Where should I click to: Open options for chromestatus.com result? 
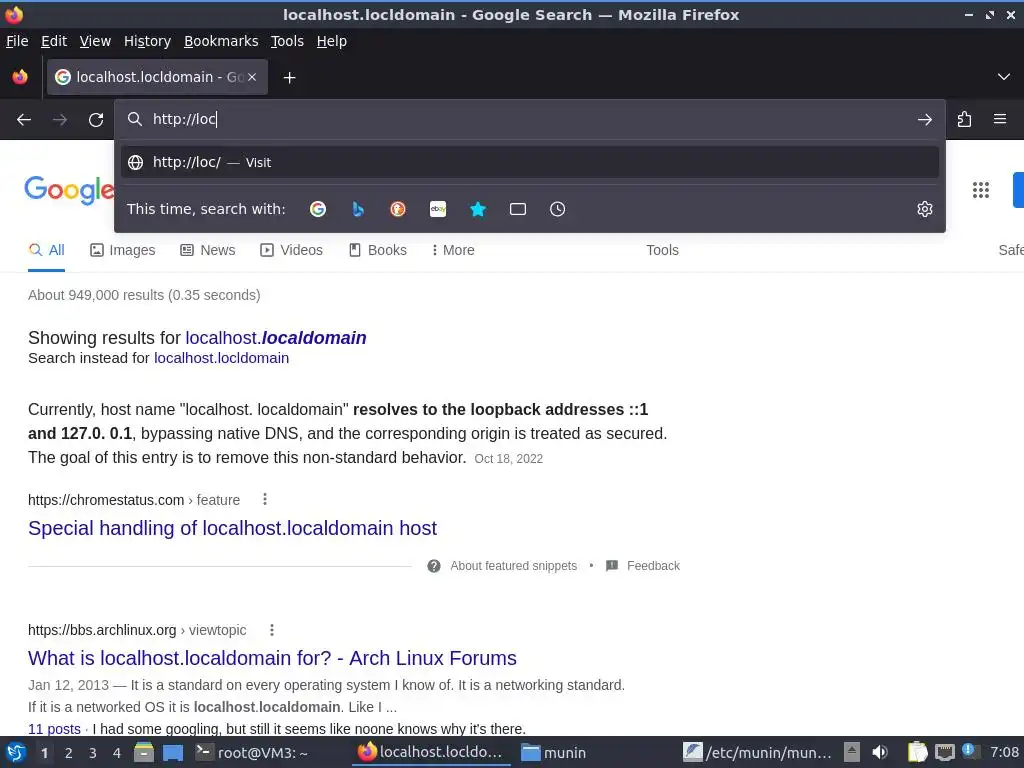tap(264, 500)
